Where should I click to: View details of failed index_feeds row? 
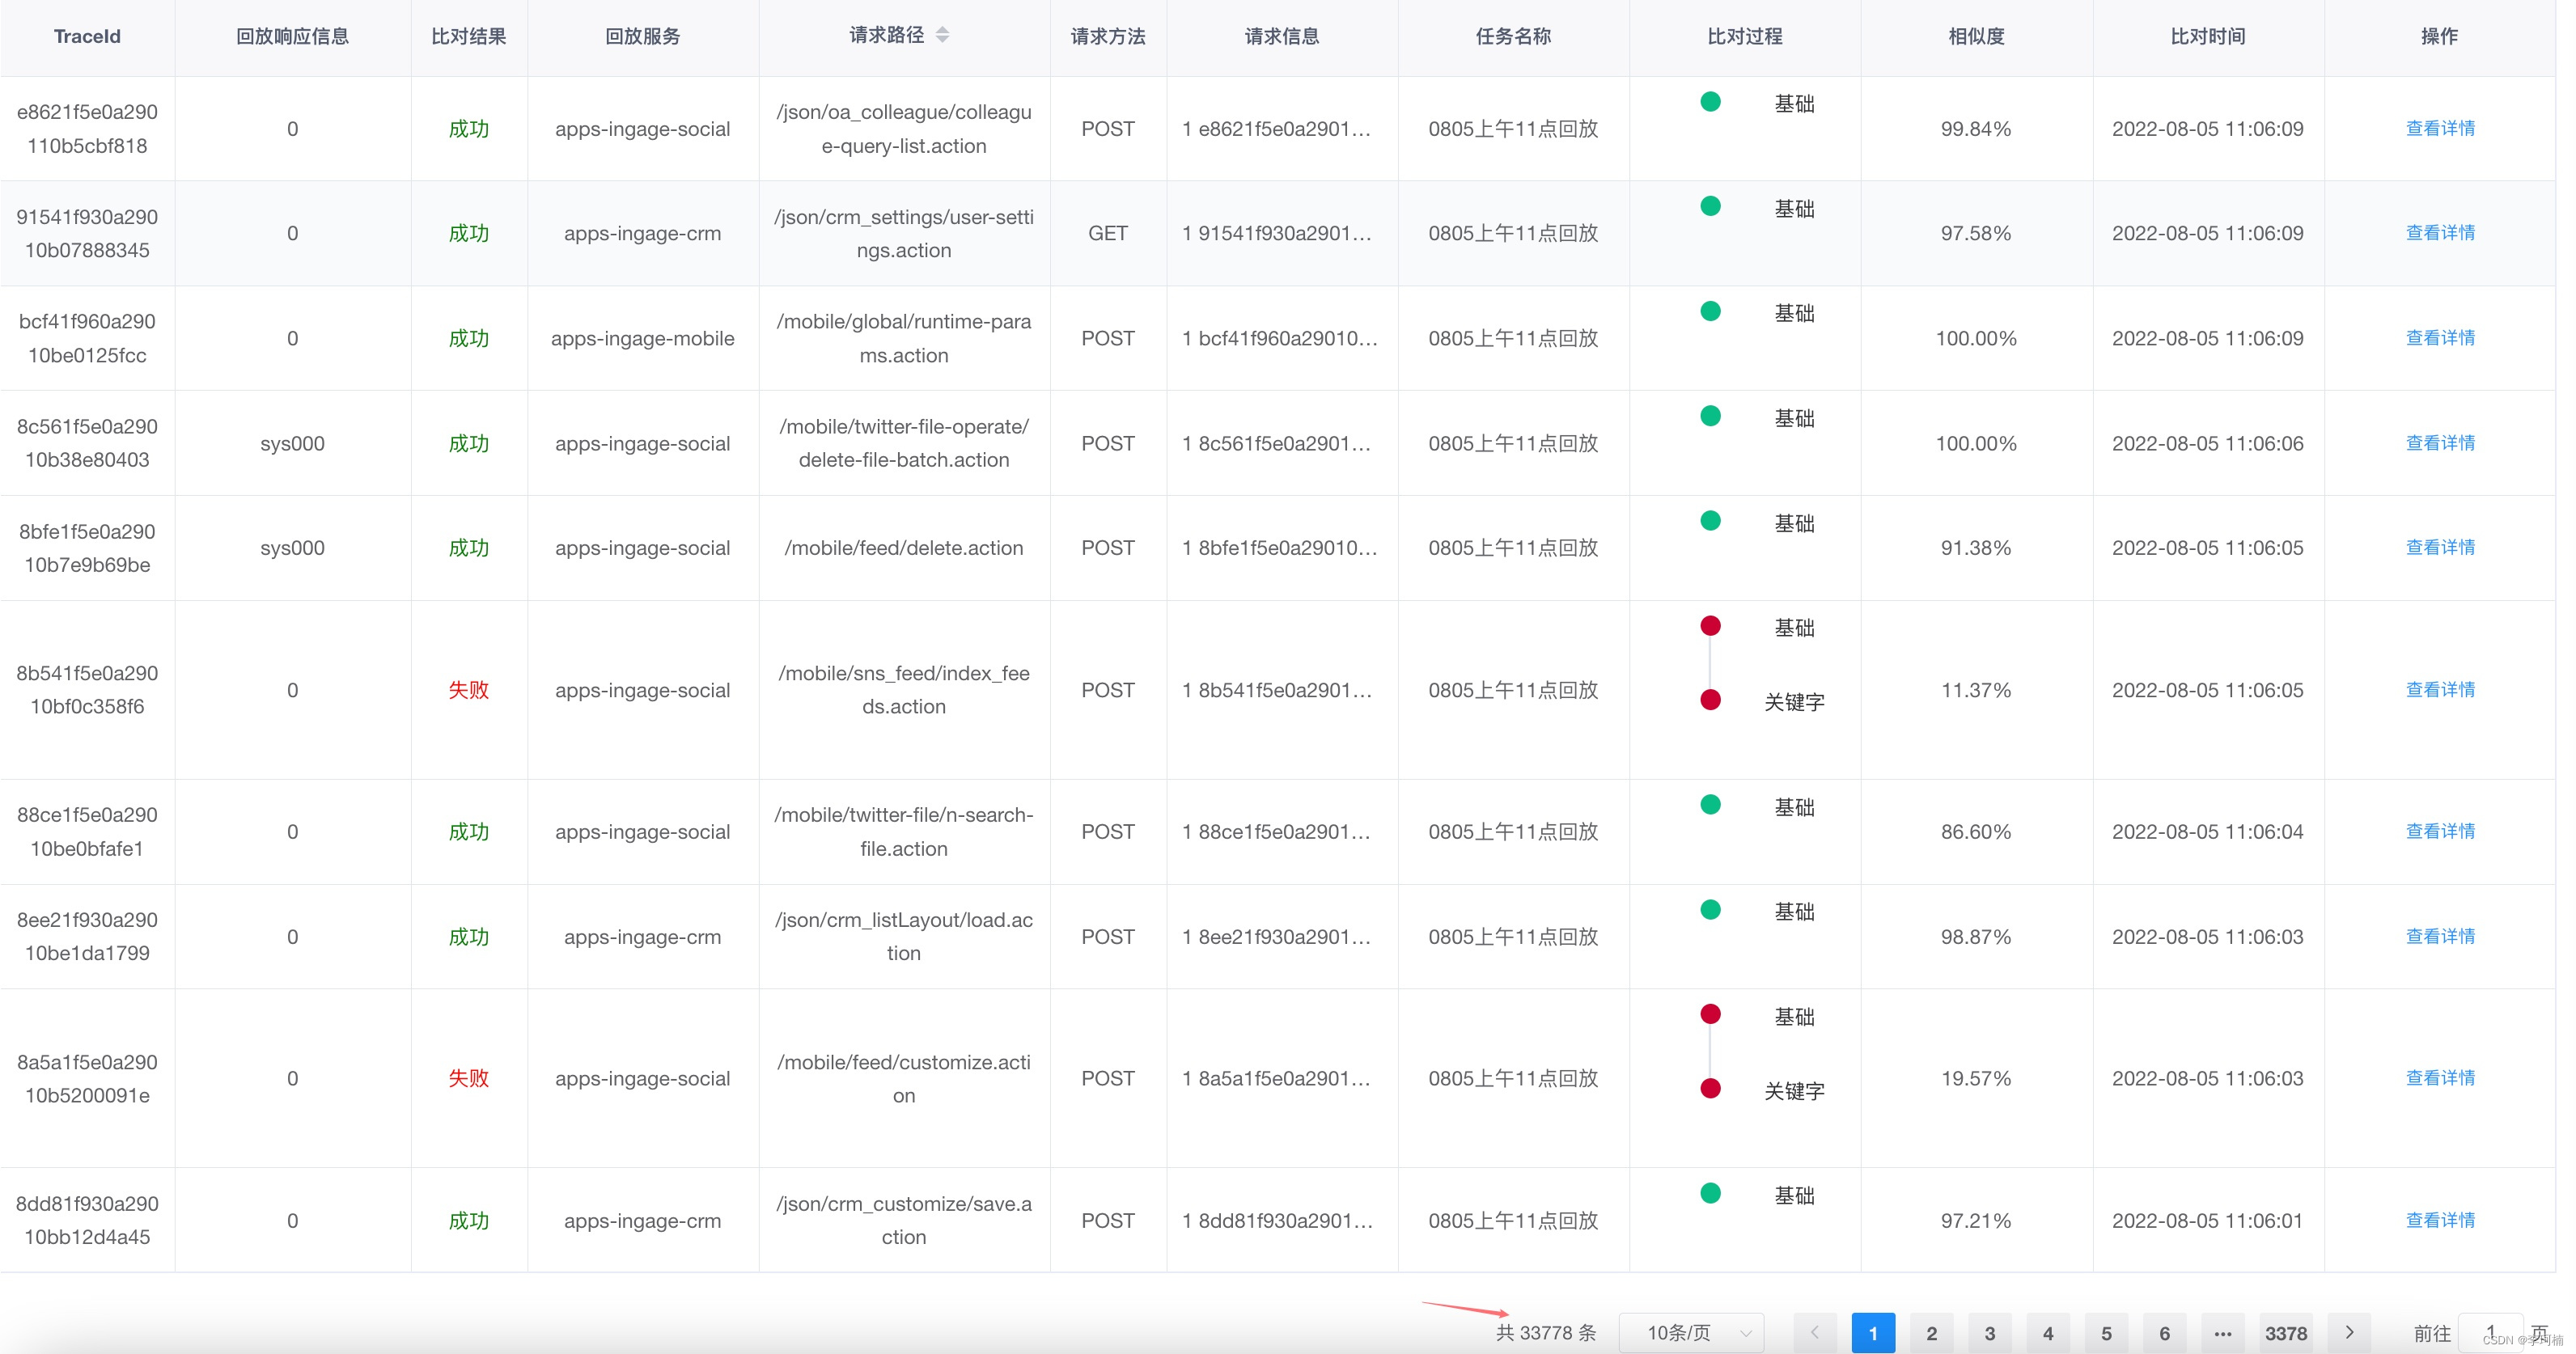[2439, 689]
